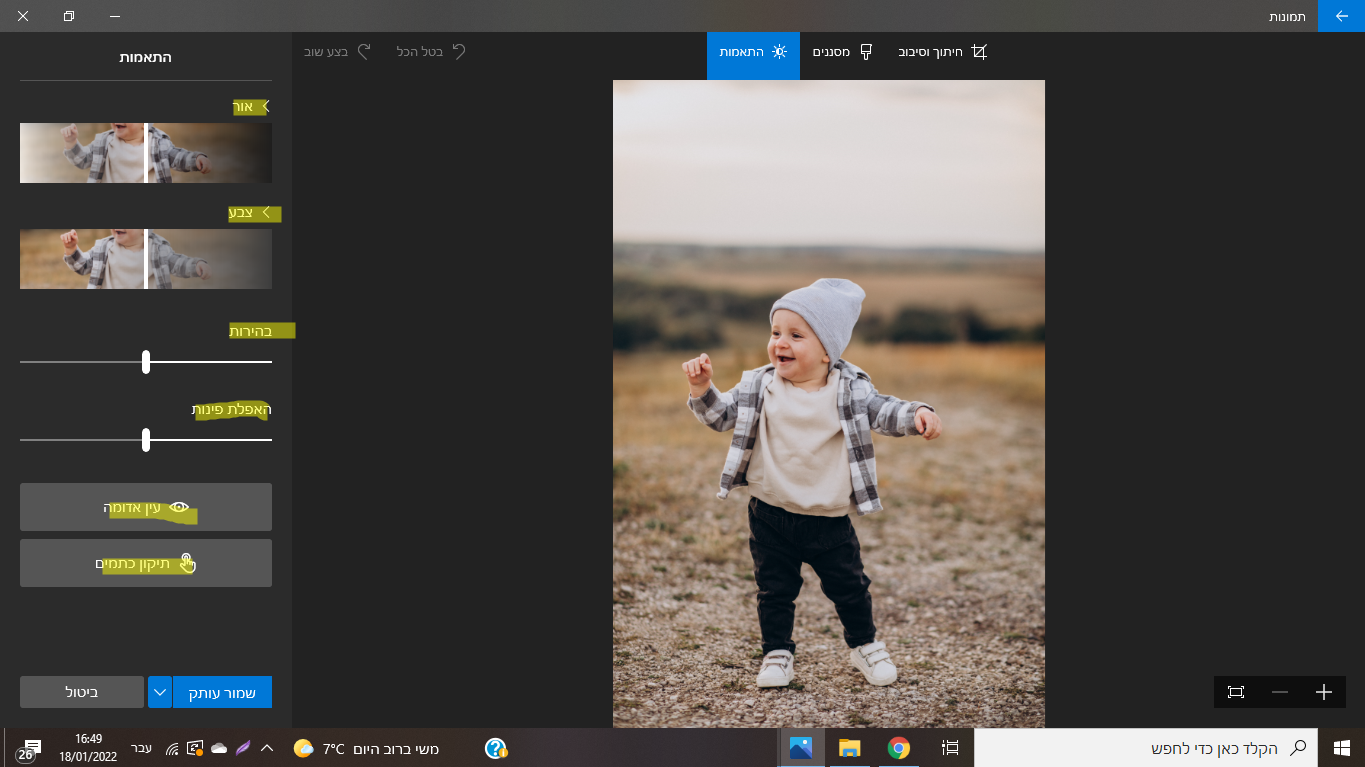Click בטל הכל to undo all changes
The height and width of the screenshot is (767, 1365).
click(x=432, y=51)
